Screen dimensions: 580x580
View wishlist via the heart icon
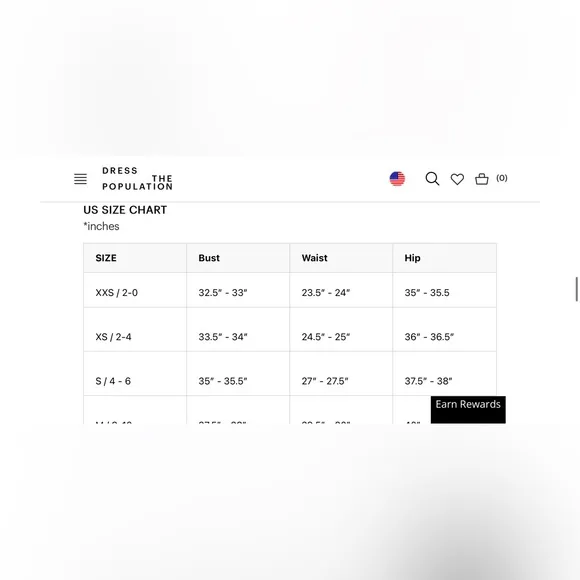pos(457,179)
